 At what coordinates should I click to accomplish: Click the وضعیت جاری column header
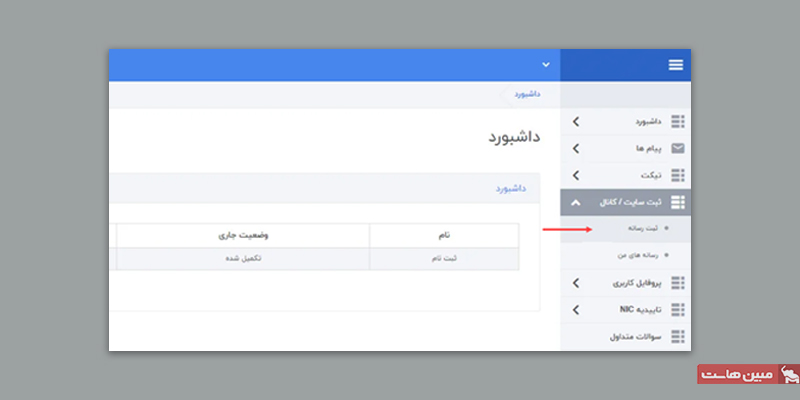(x=243, y=235)
